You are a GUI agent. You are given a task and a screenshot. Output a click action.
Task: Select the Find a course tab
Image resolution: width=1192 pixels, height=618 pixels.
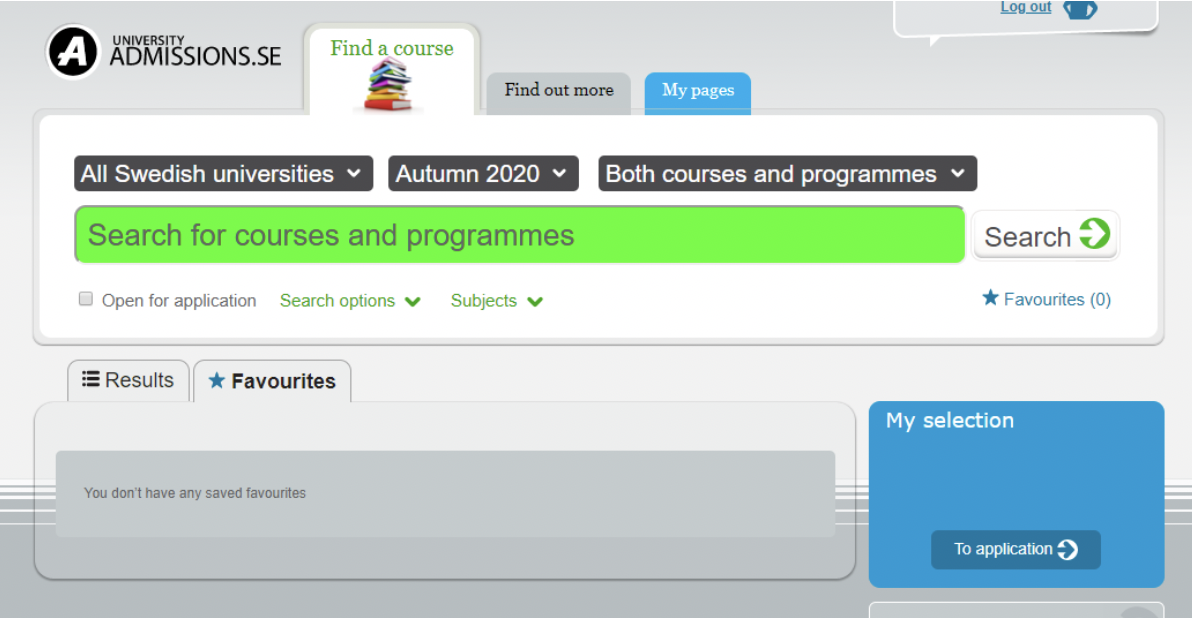click(391, 49)
